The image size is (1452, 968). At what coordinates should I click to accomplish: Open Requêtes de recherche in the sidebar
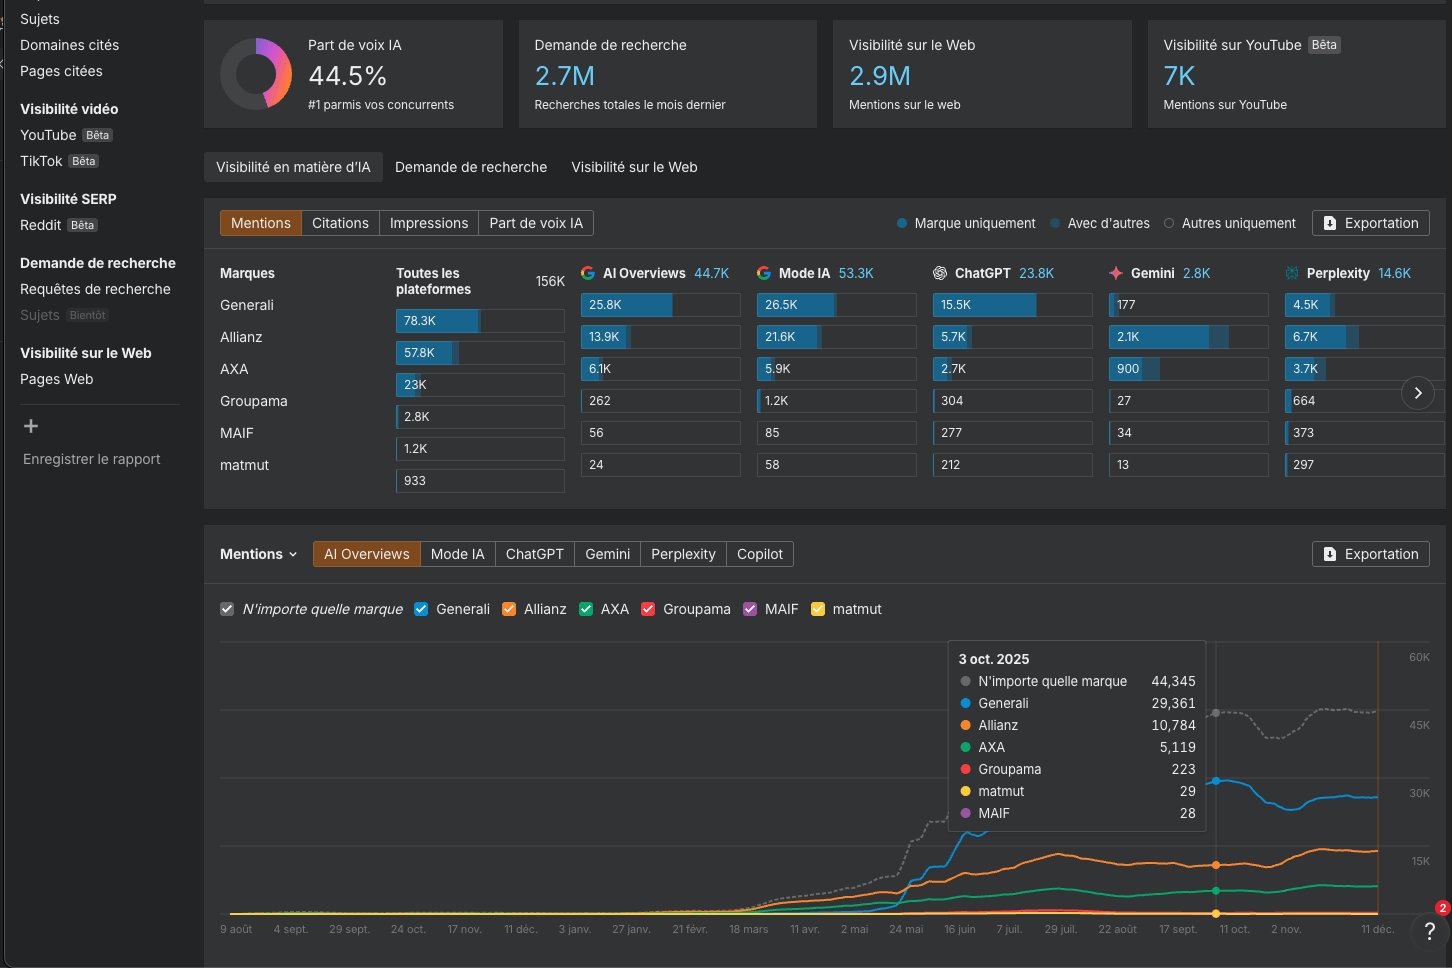[x=95, y=289]
